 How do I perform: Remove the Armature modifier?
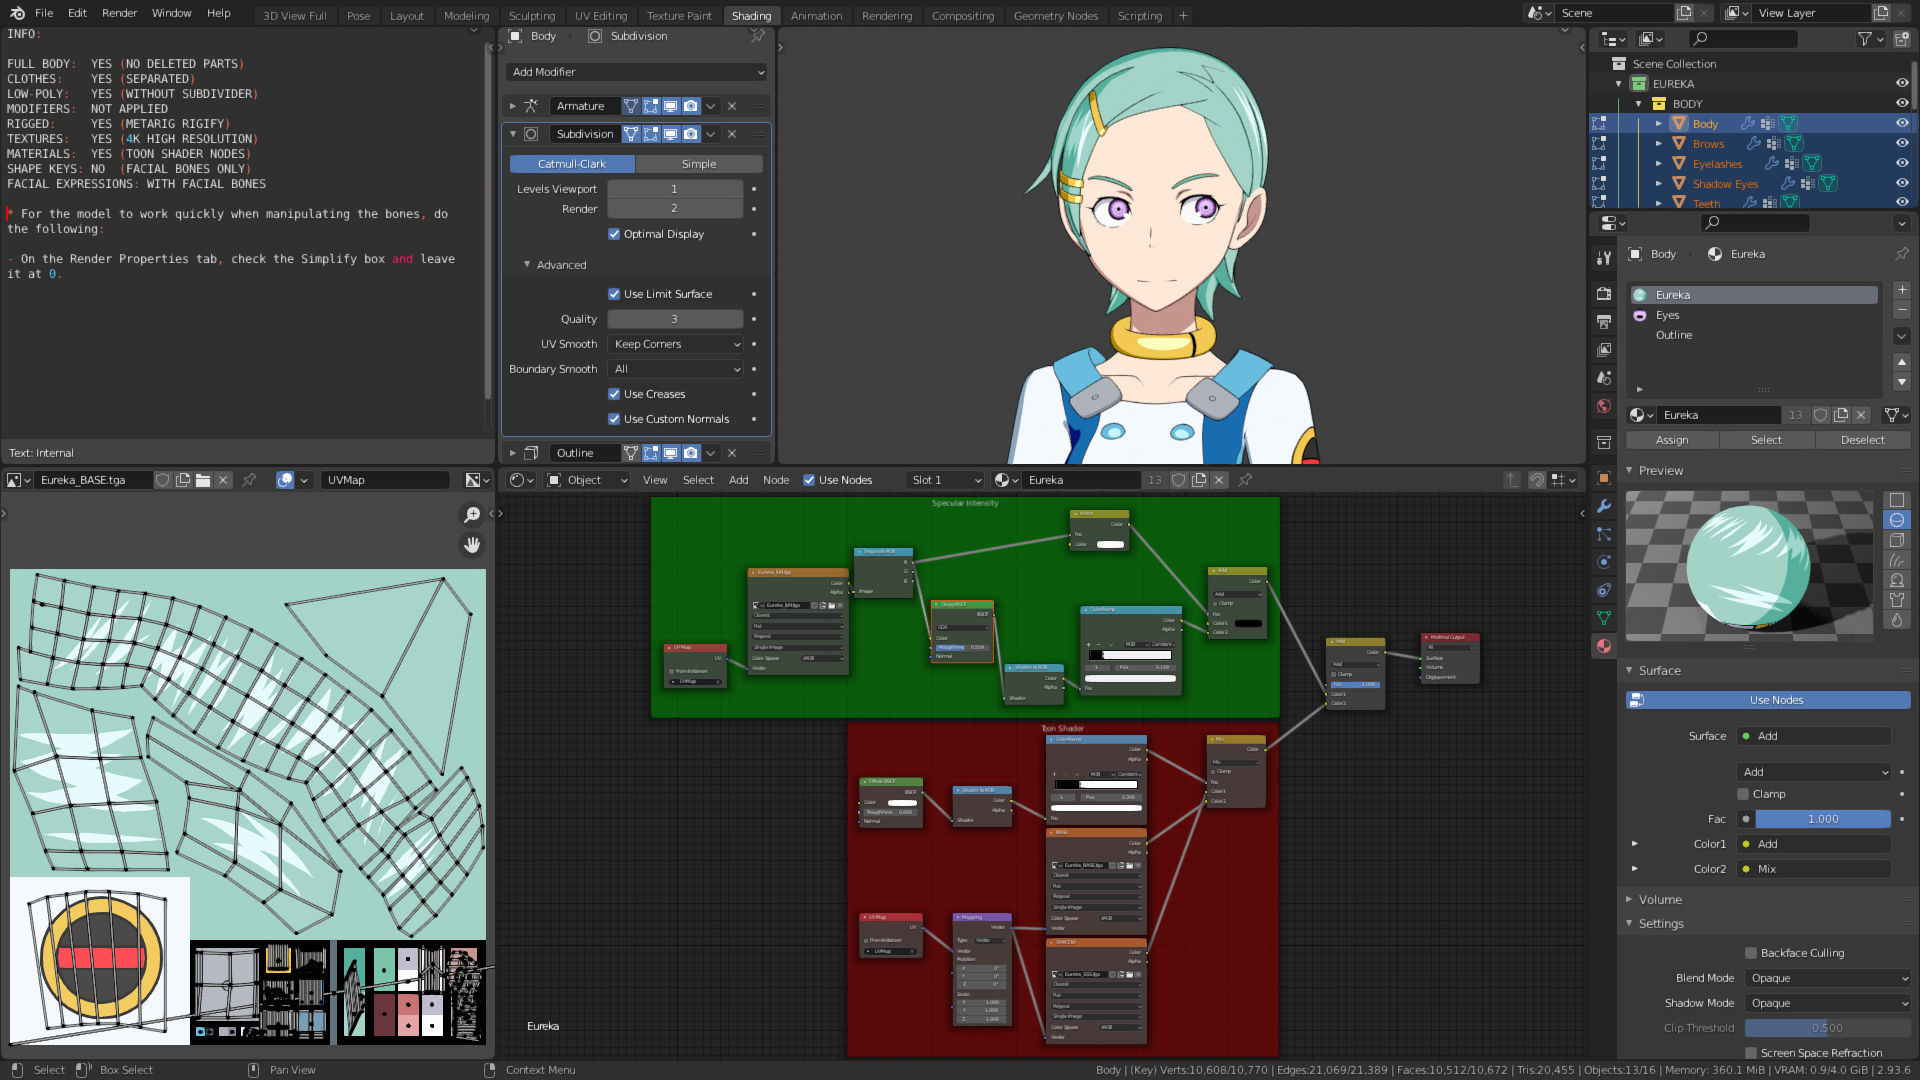coord(731,106)
